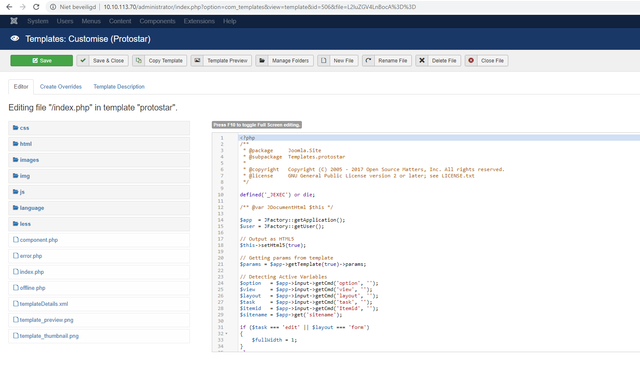Click the file icon beside error.php

click(x=16, y=255)
